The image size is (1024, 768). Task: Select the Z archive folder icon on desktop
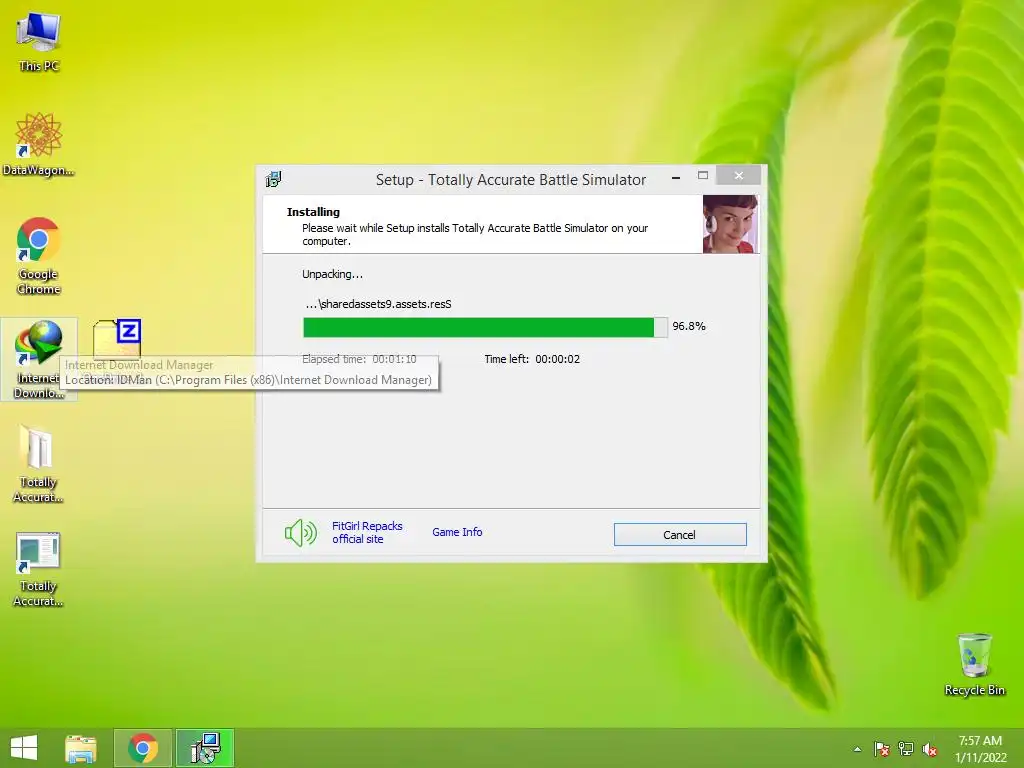click(x=118, y=338)
